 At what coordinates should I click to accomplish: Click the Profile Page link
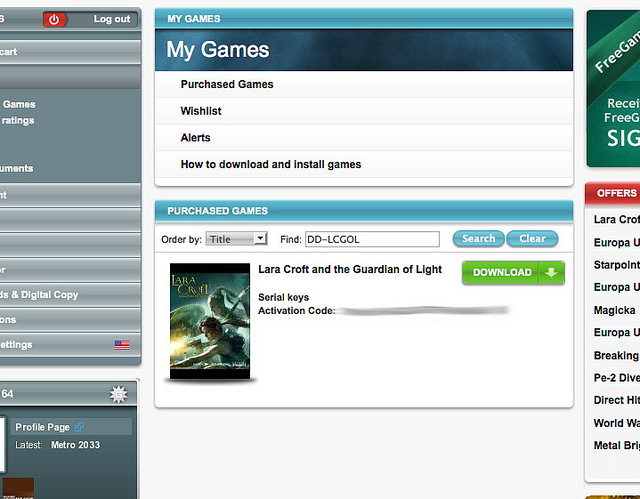(x=42, y=427)
